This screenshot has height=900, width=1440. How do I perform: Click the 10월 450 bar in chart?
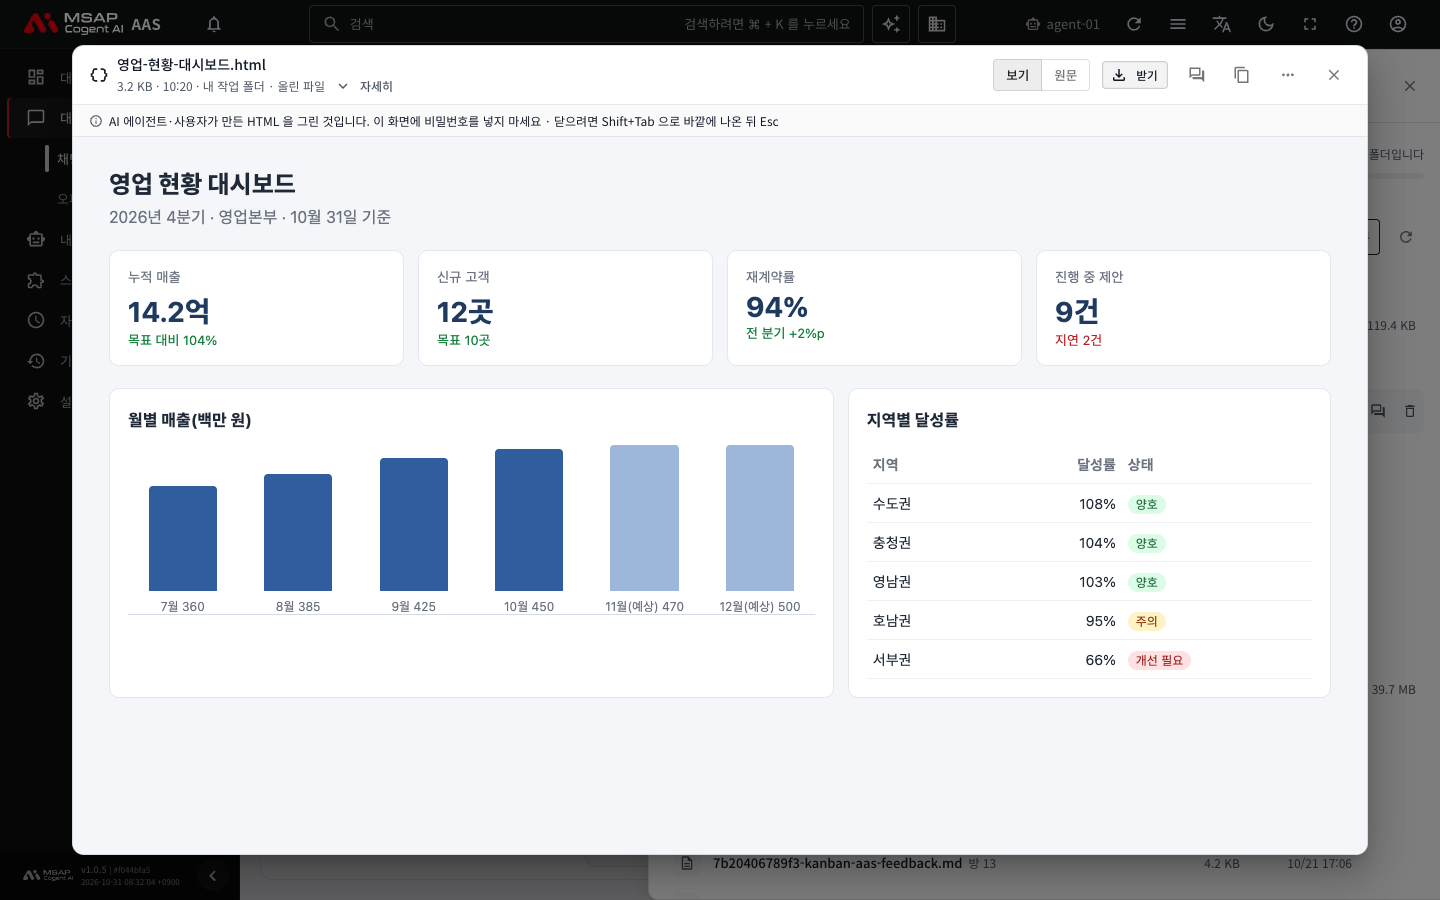point(529,520)
